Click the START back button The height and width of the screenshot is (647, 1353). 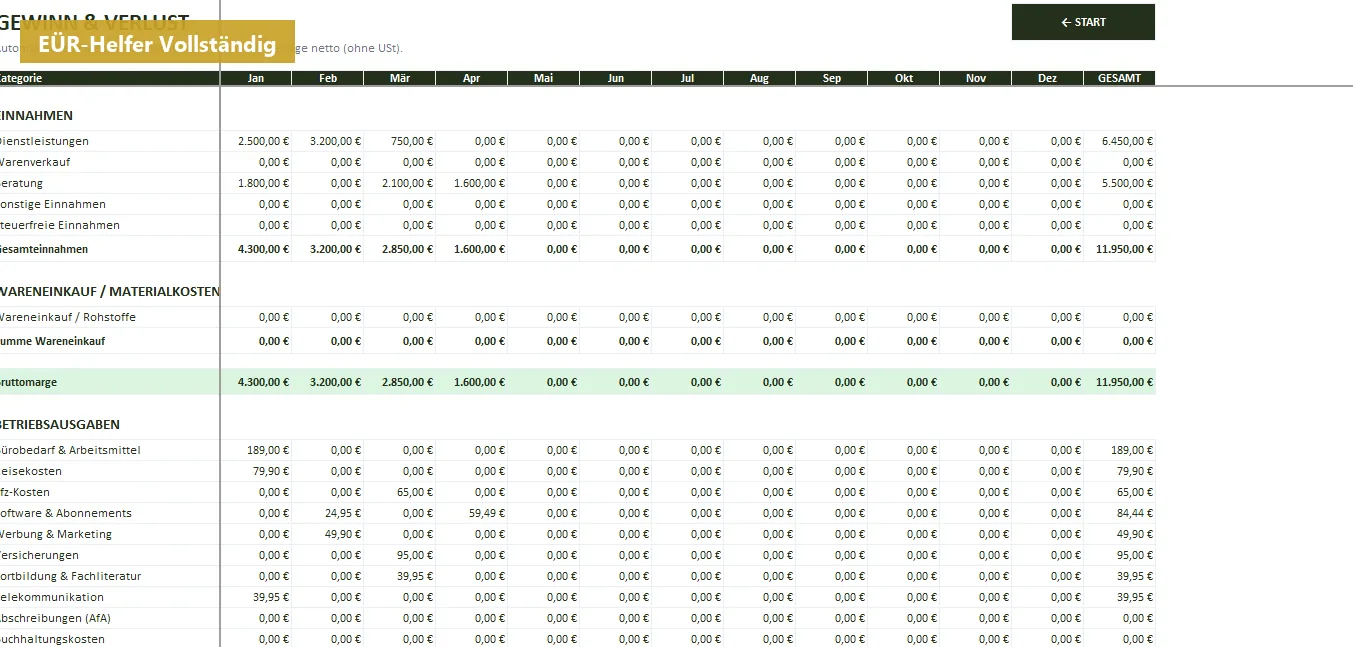1083,22
